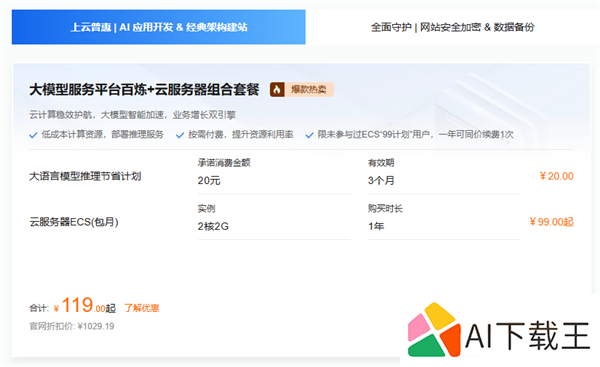Switch to the 全面守护 网站安全加密 tab
Screen dimensions: 600x367
click(x=452, y=27)
